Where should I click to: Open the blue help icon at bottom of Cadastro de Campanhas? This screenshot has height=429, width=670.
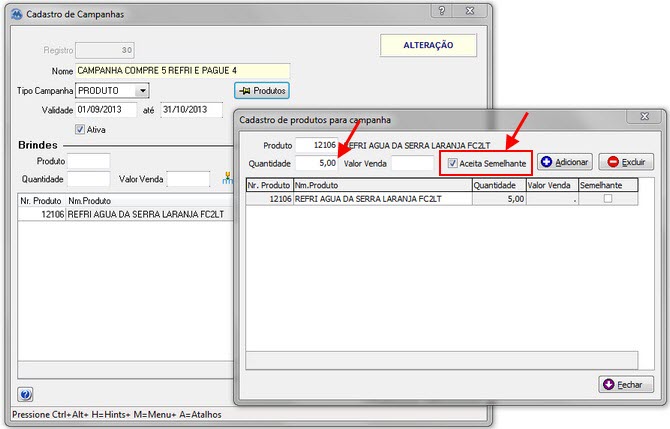click(25, 394)
